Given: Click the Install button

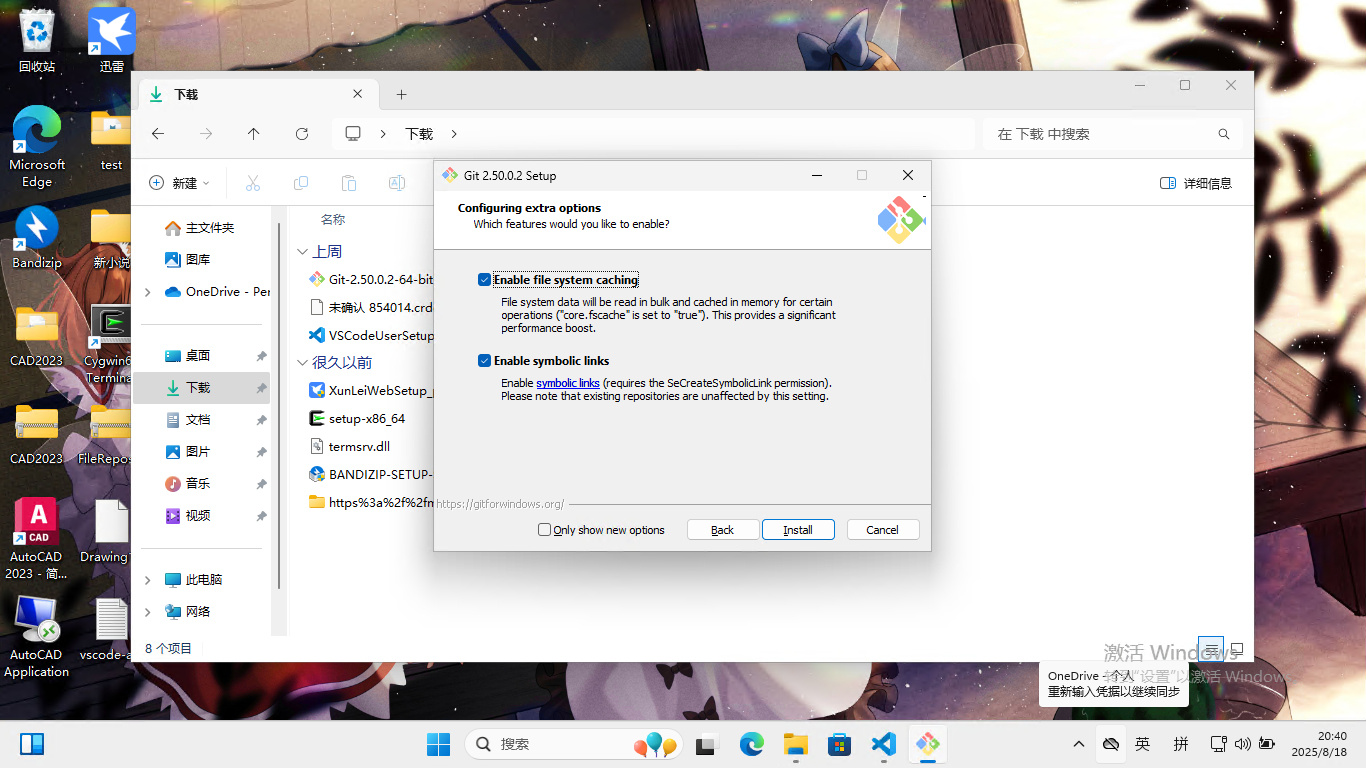Looking at the screenshot, I should 797,530.
